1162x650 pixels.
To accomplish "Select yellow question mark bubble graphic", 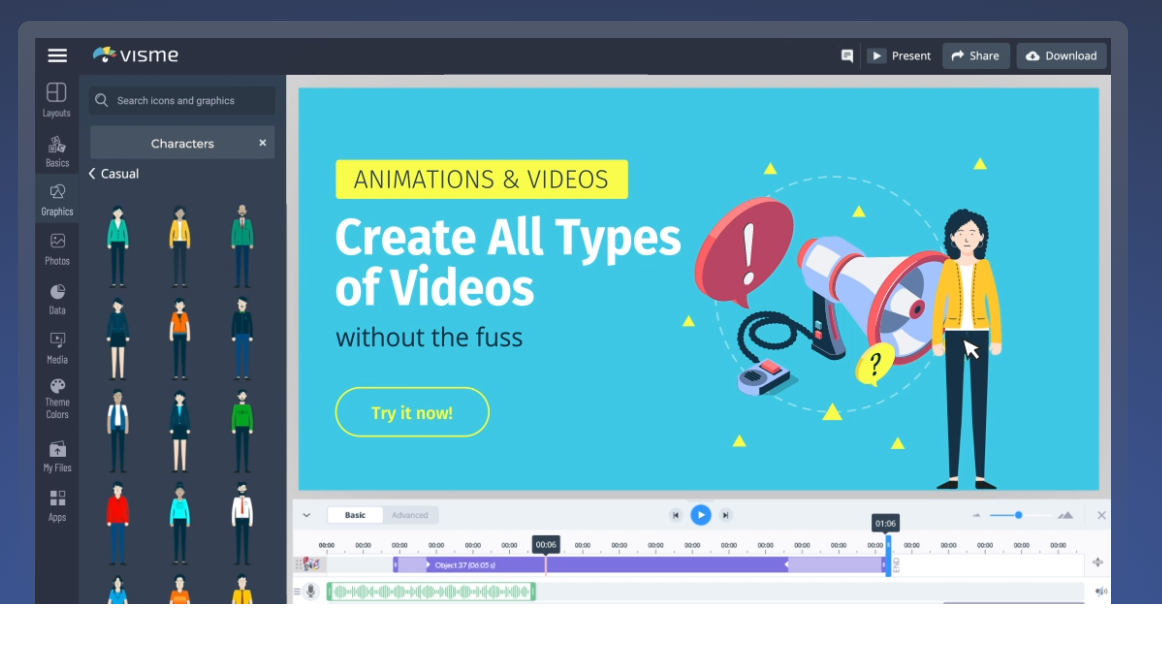I will 874,365.
